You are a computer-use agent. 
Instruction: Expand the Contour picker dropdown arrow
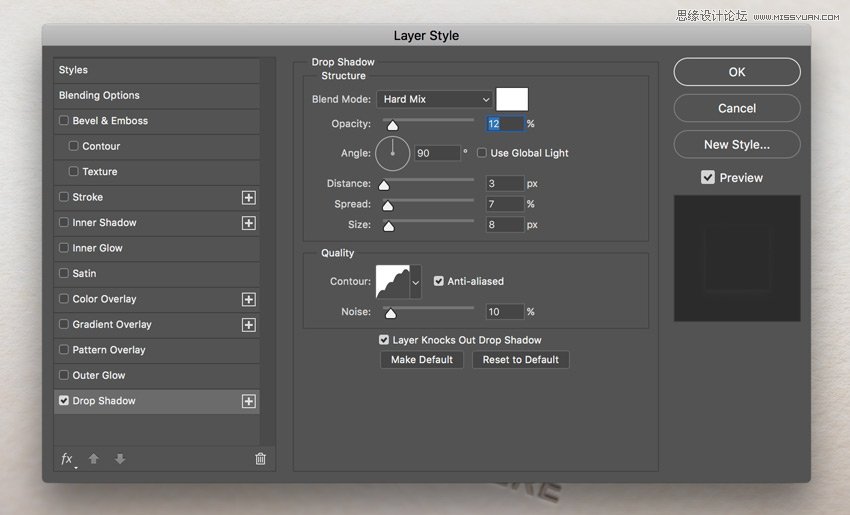click(416, 282)
